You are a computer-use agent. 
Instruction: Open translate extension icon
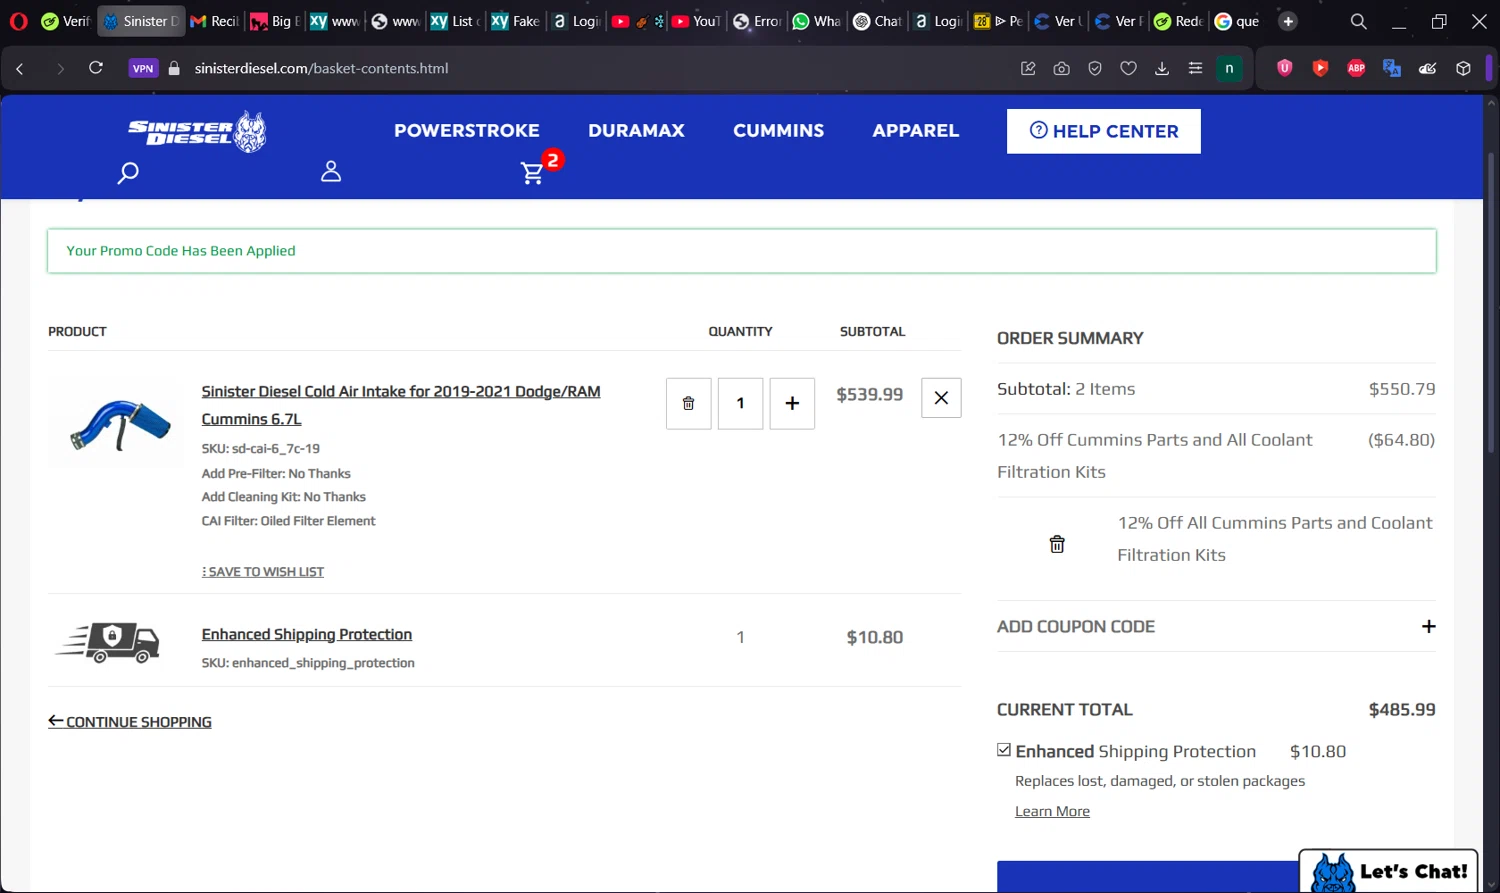(x=1391, y=68)
